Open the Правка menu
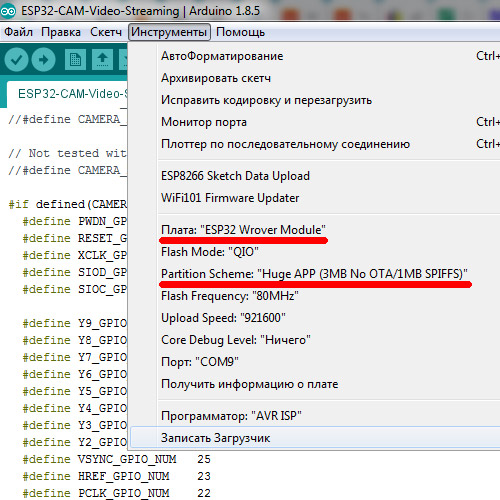This screenshot has height=500, width=500. coord(61,32)
